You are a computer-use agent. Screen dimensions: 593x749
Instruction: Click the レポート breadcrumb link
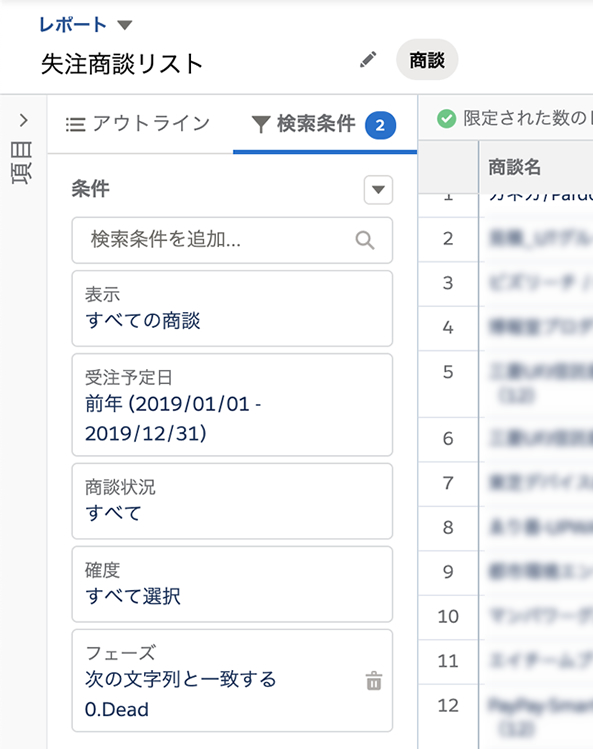(73, 25)
